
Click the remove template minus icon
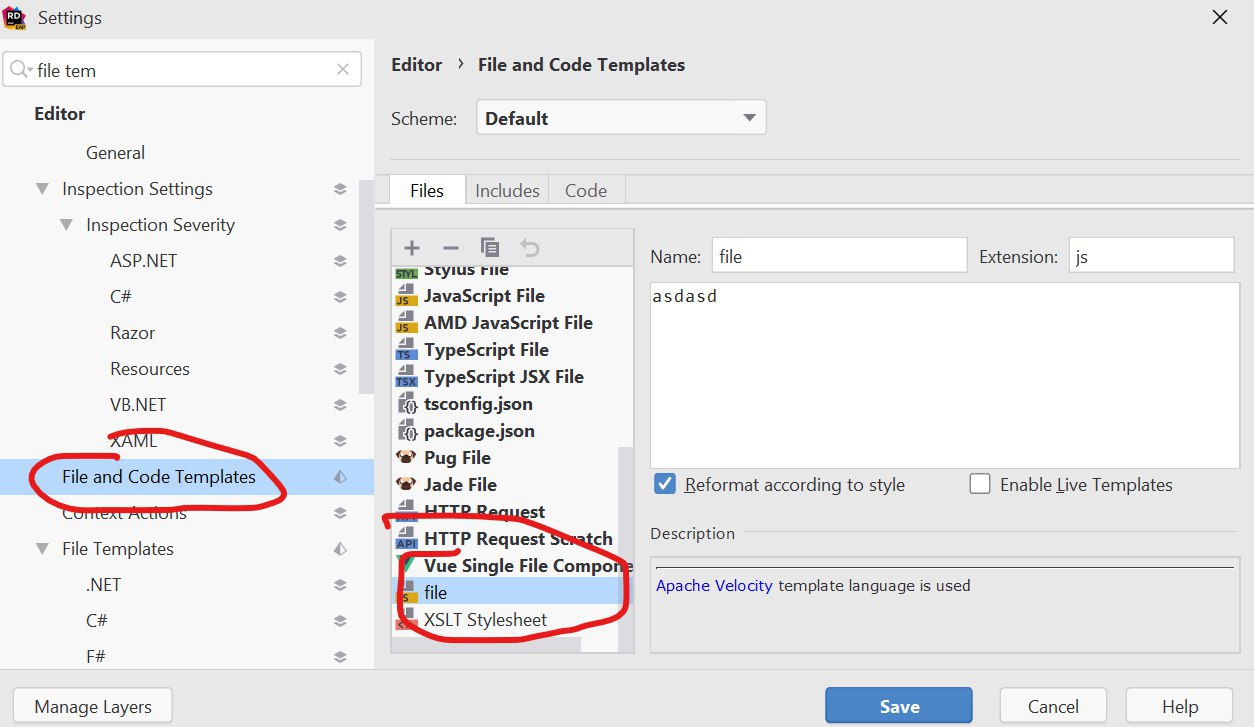pos(450,247)
